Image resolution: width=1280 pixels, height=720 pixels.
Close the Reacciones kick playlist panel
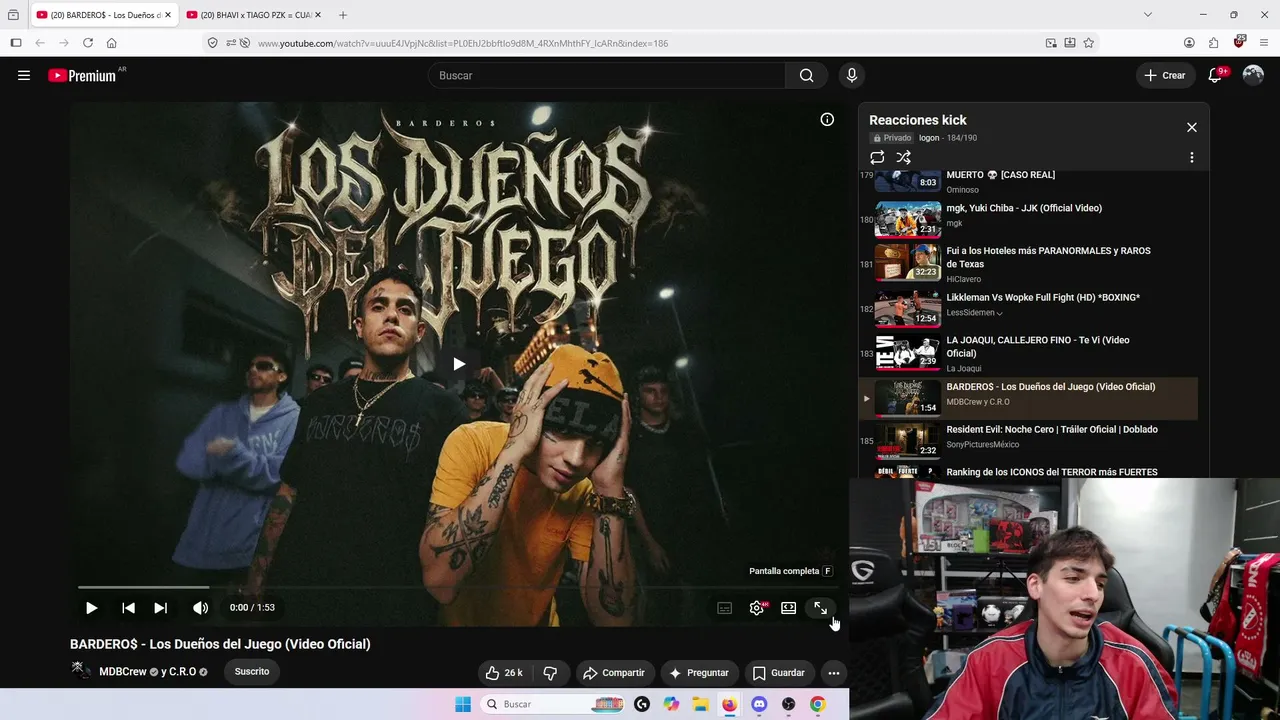(1191, 127)
